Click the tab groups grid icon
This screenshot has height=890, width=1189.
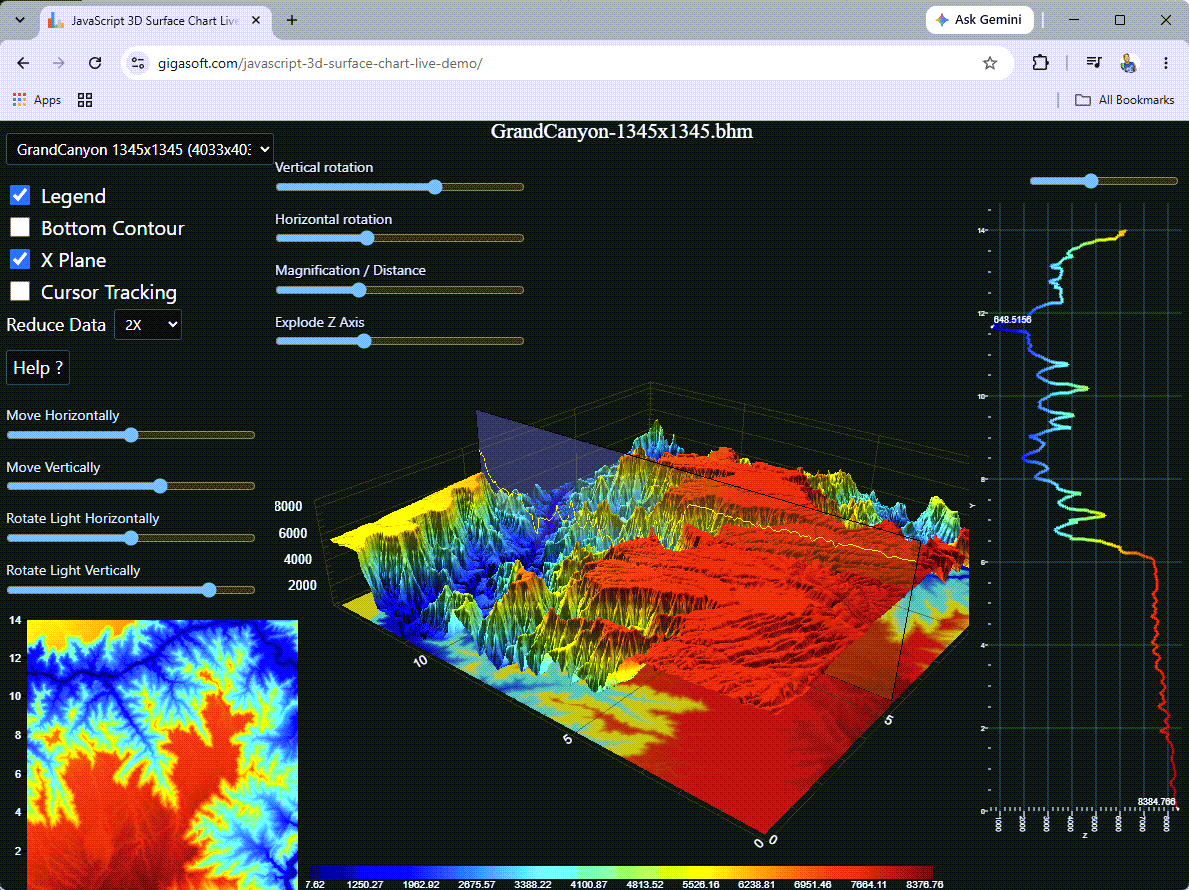point(85,99)
